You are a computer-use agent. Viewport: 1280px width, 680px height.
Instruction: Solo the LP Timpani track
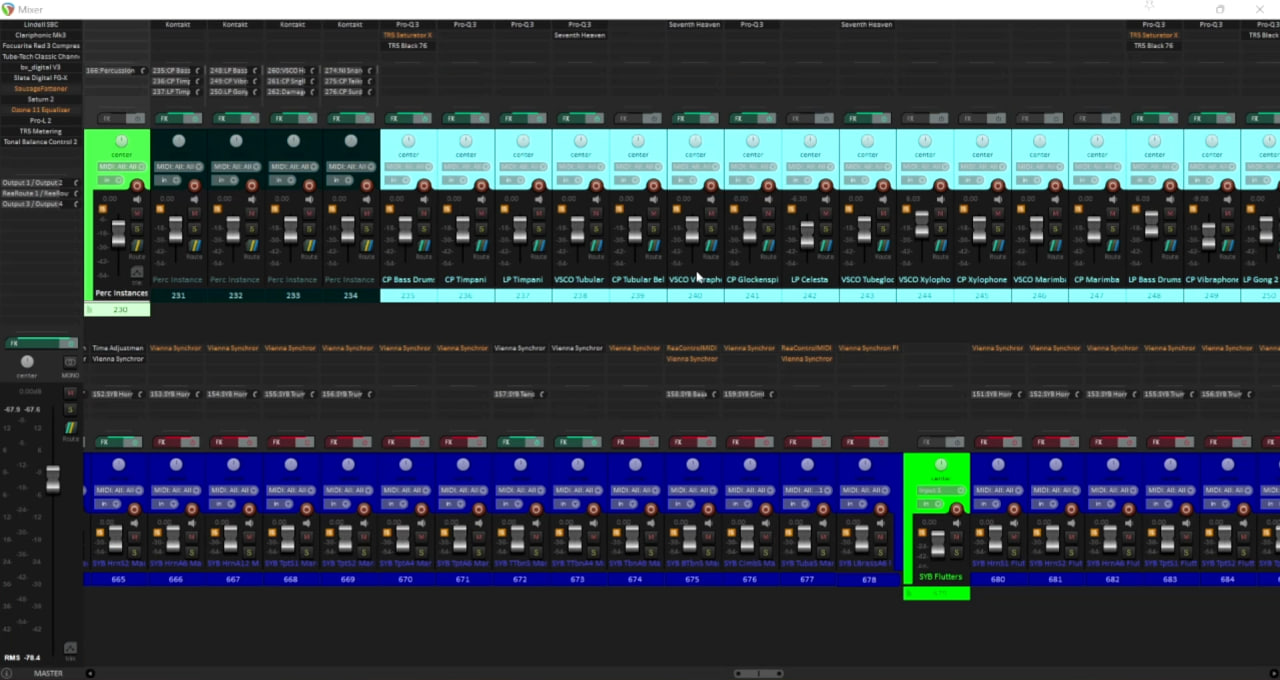click(x=538, y=228)
